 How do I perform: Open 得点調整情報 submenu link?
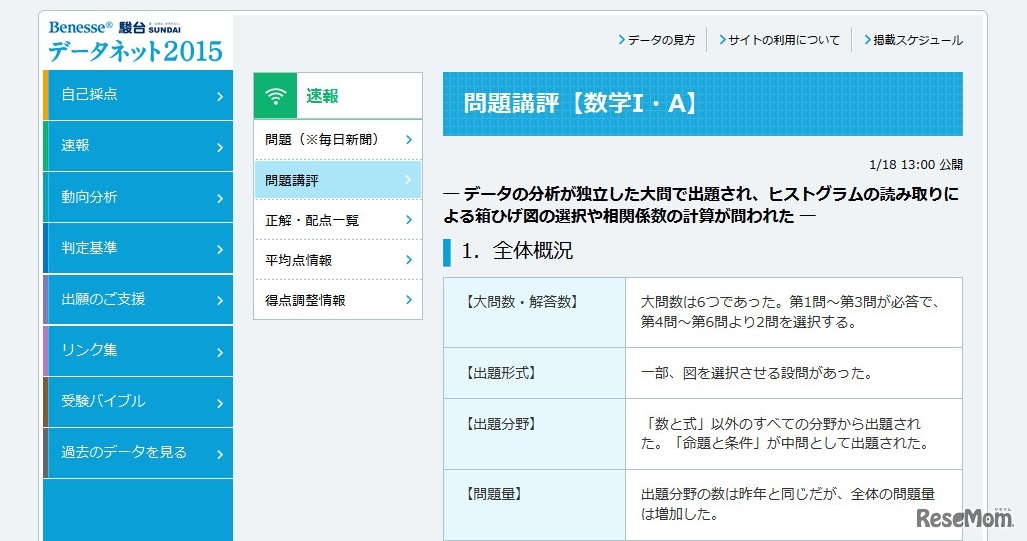tap(338, 300)
